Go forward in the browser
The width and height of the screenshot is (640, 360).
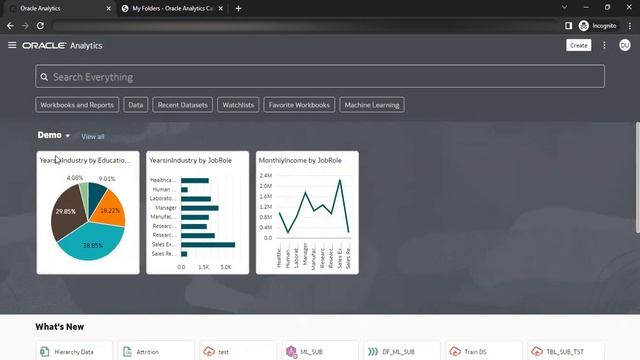click(x=25, y=26)
